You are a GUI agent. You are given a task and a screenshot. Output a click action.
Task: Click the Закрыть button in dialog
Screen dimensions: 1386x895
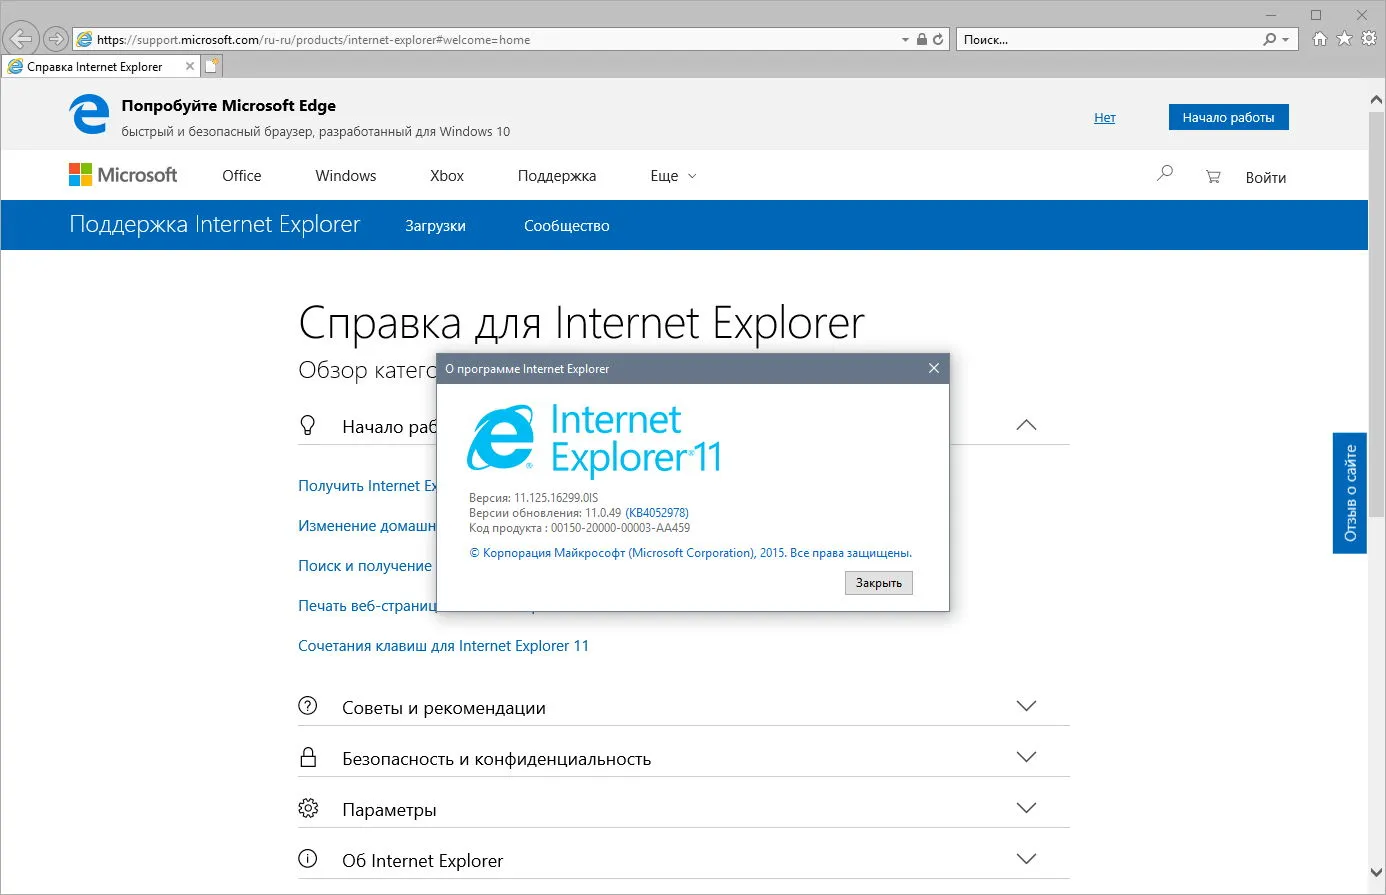879,582
